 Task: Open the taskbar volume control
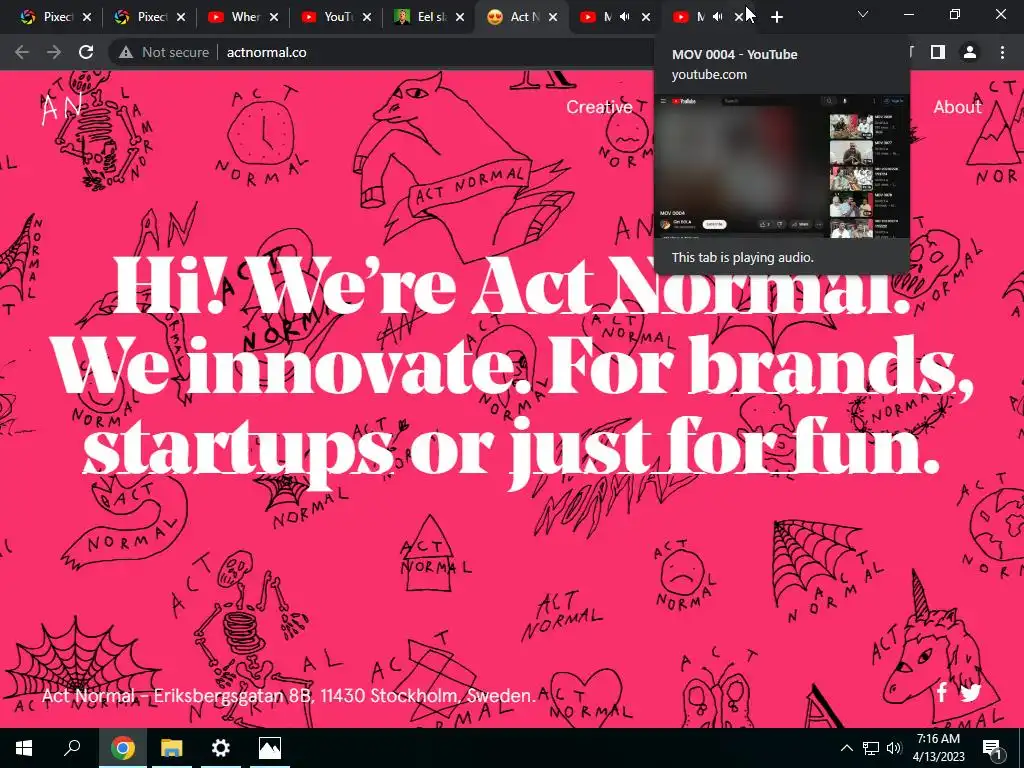[894, 748]
